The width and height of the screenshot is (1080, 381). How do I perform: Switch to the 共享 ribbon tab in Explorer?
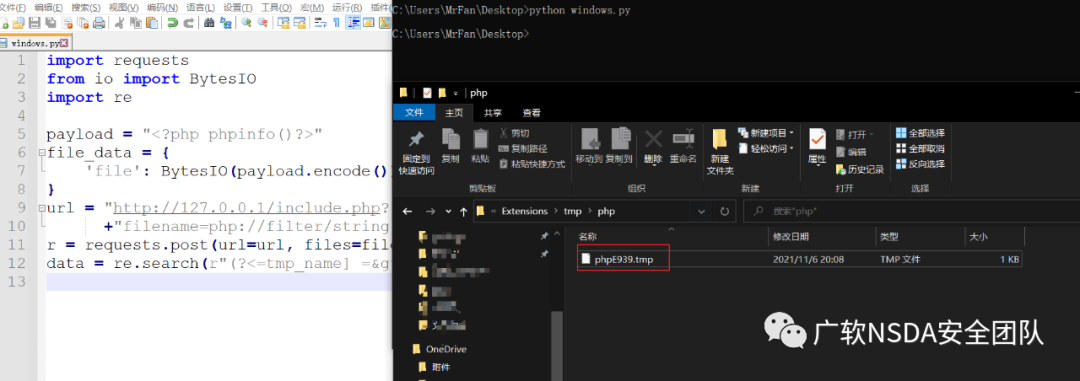(492, 112)
